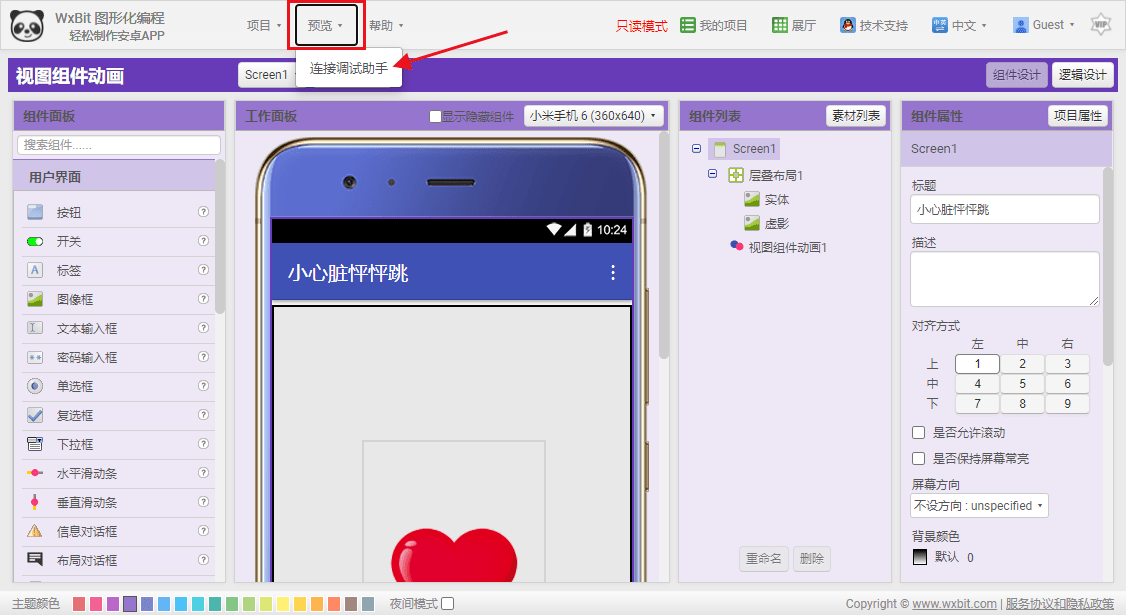Click the 重命名 rename button

(763, 558)
